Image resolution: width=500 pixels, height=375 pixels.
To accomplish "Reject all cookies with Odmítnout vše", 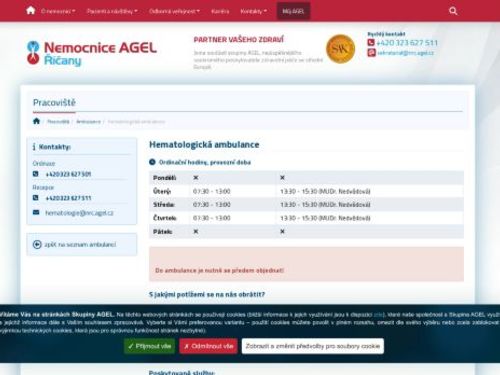I will point(208,346).
